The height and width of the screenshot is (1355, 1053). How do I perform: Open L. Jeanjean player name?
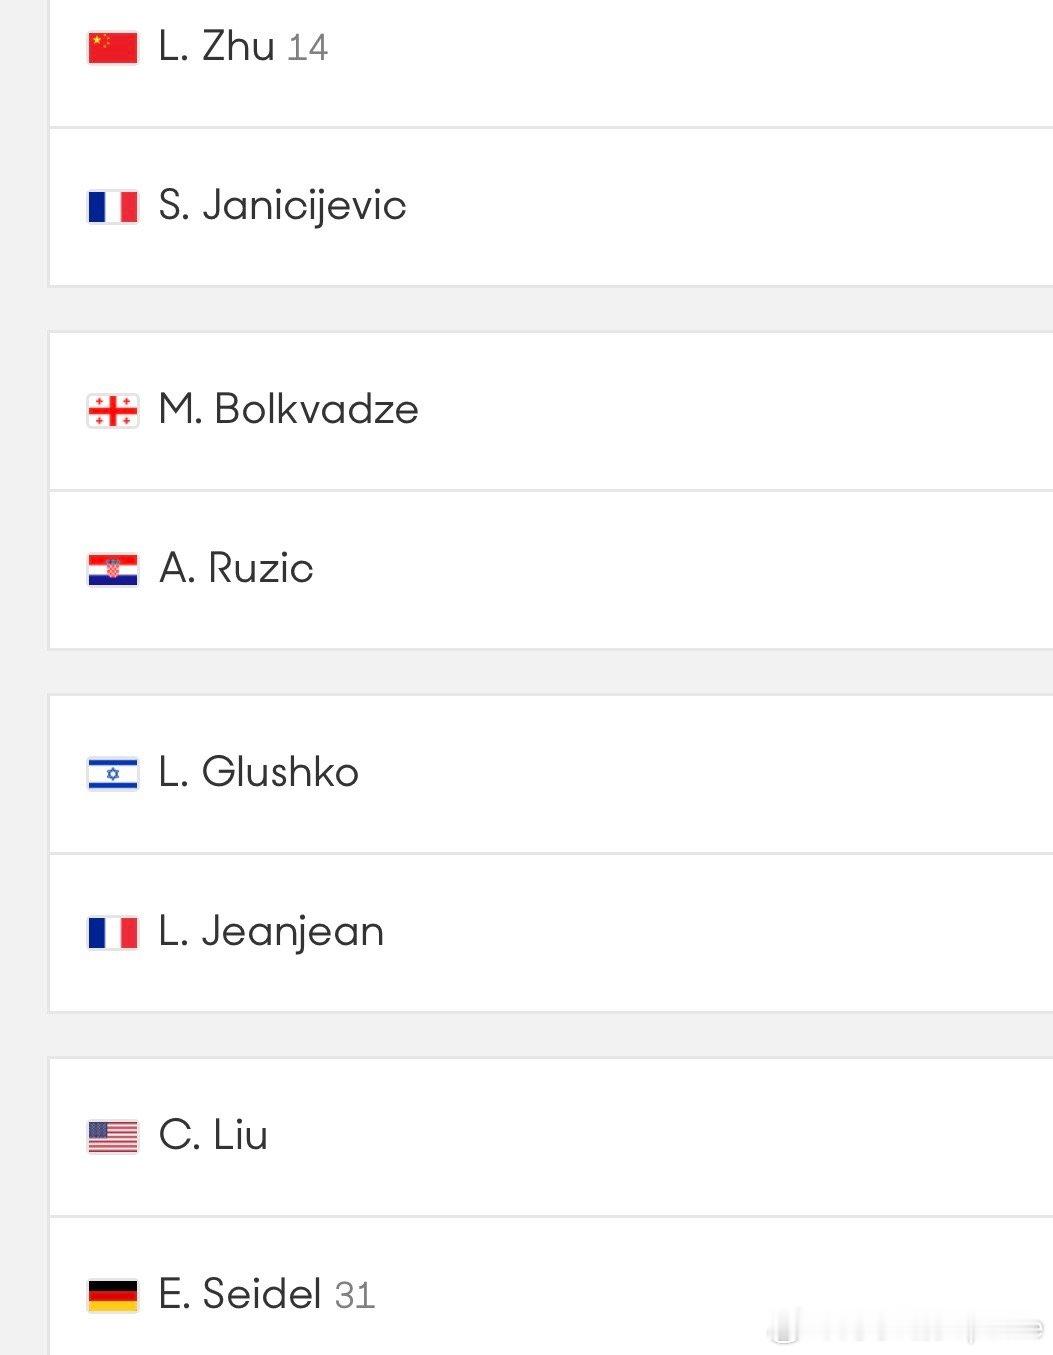click(x=271, y=932)
